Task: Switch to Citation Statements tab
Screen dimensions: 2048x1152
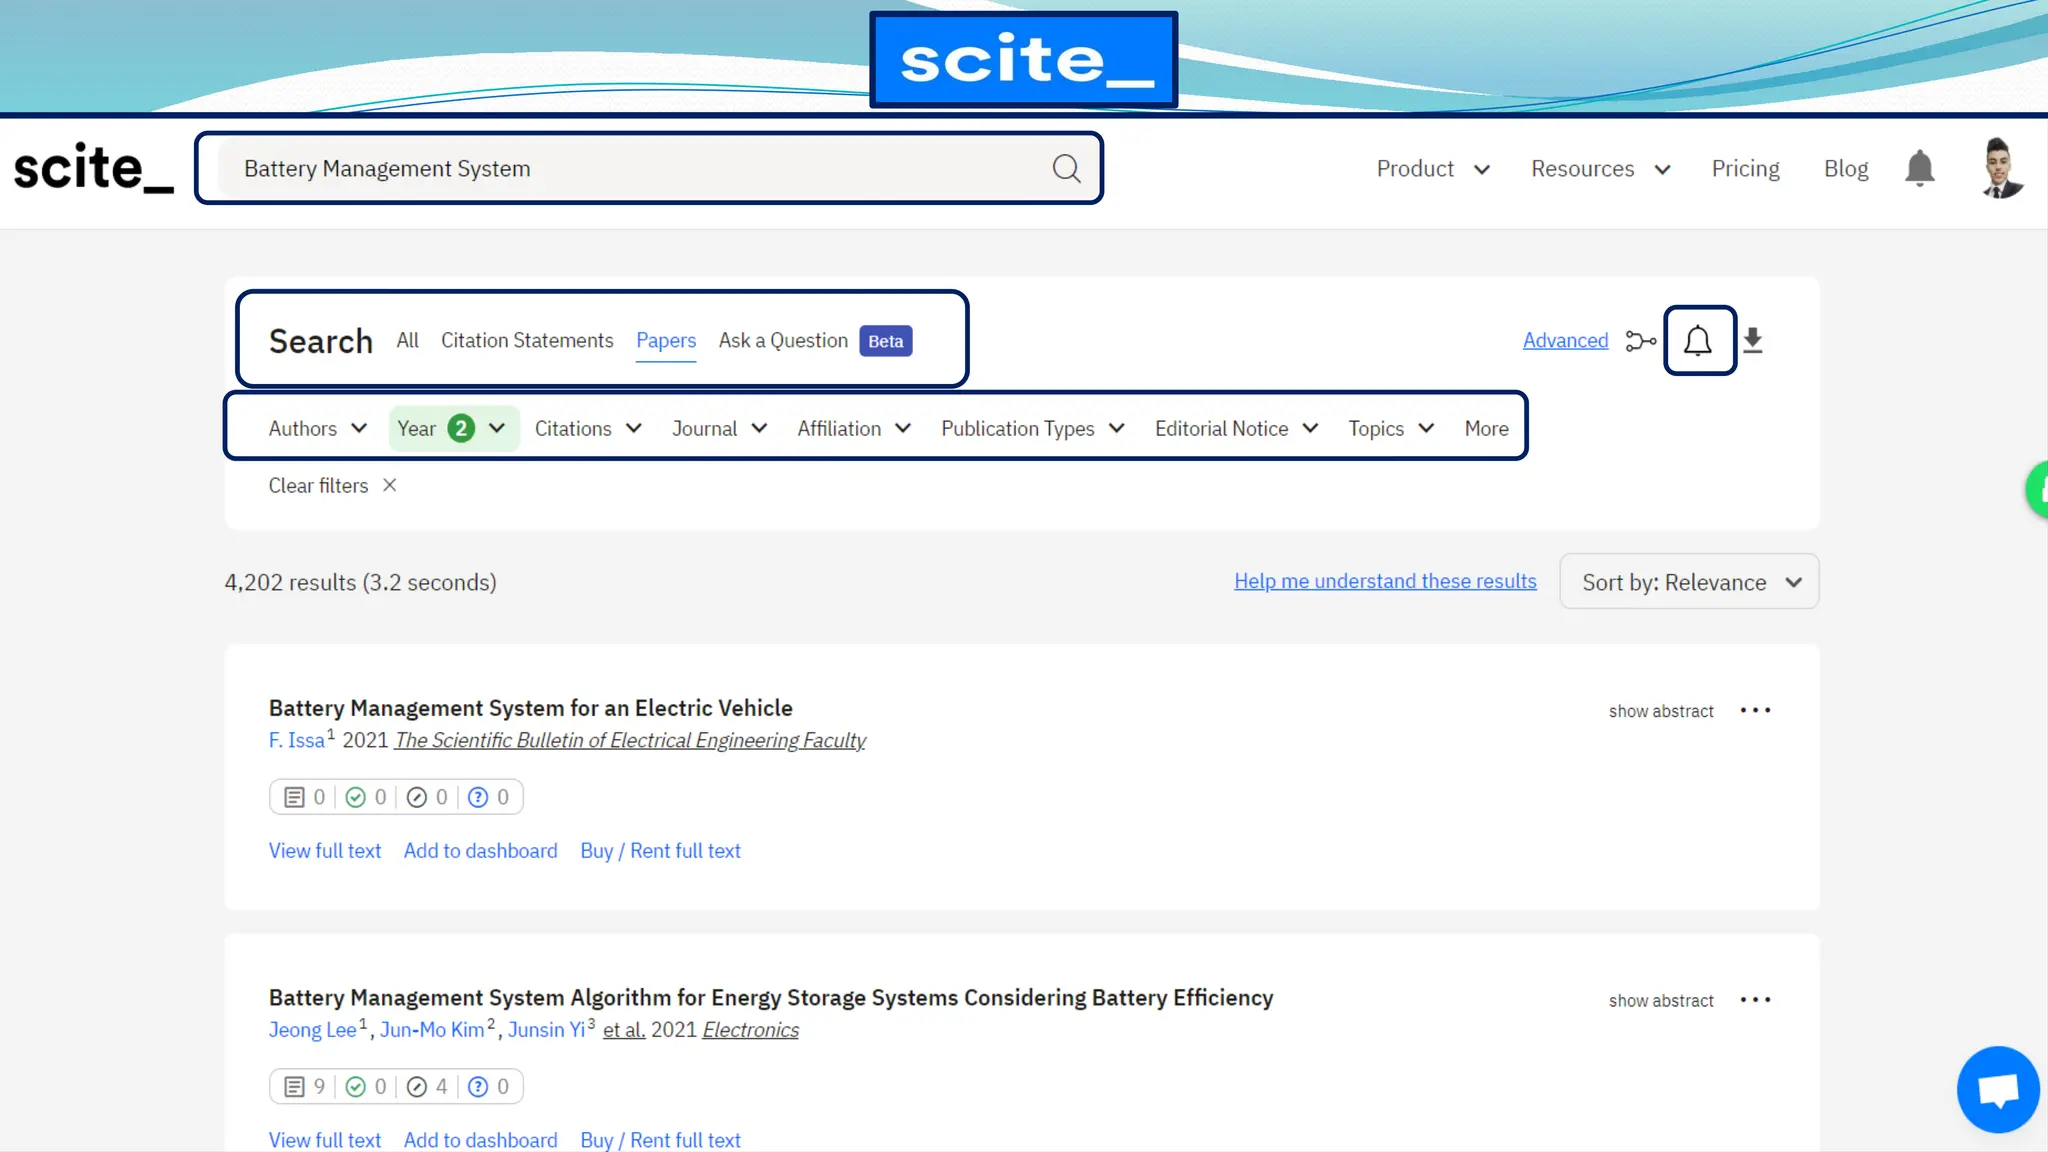Action: click(527, 341)
